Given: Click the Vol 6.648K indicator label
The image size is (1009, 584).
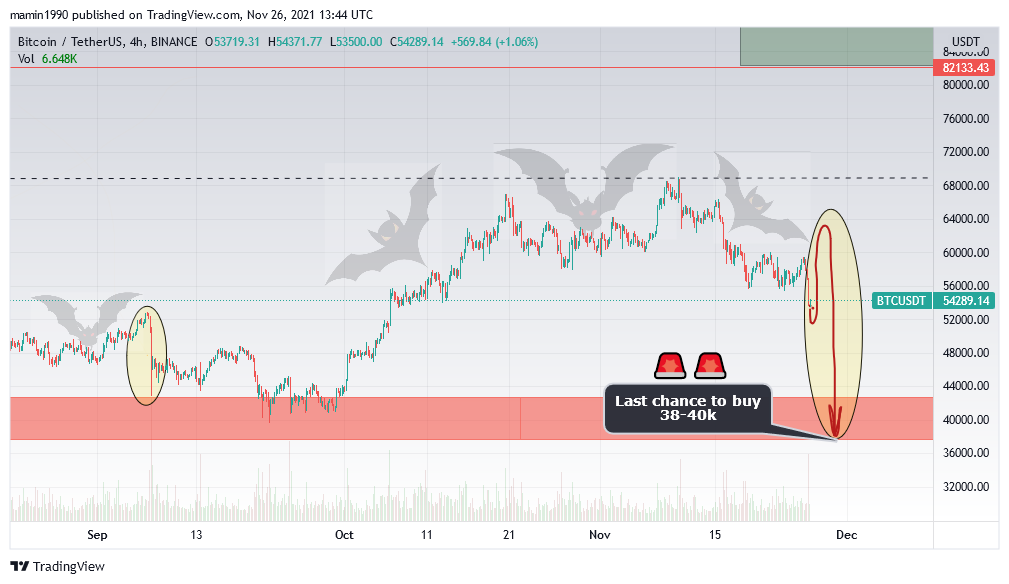Looking at the screenshot, I should pyautogui.click(x=48, y=59).
